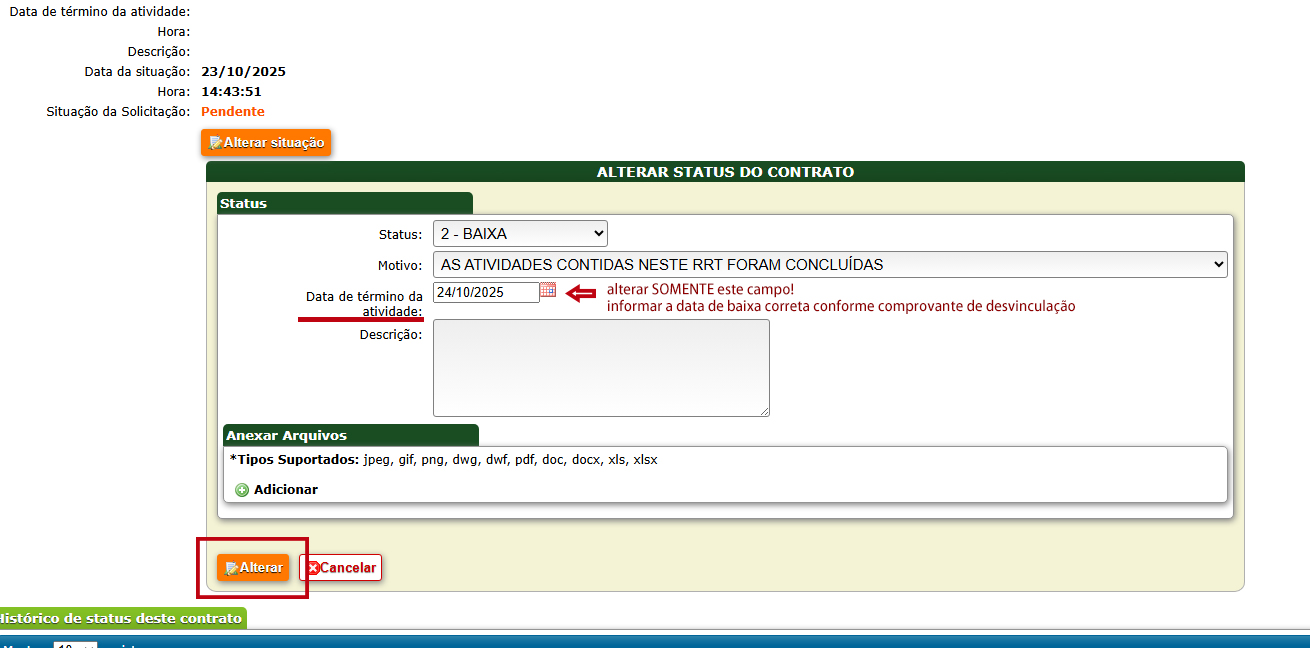Click the Descrição textarea resize handle

(765, 411)
